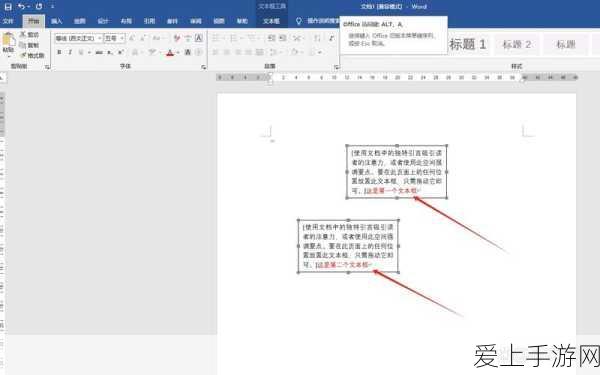Activate the 格式刷 format painter
Viewport: 600px width, 375px height.
(33, 55)
